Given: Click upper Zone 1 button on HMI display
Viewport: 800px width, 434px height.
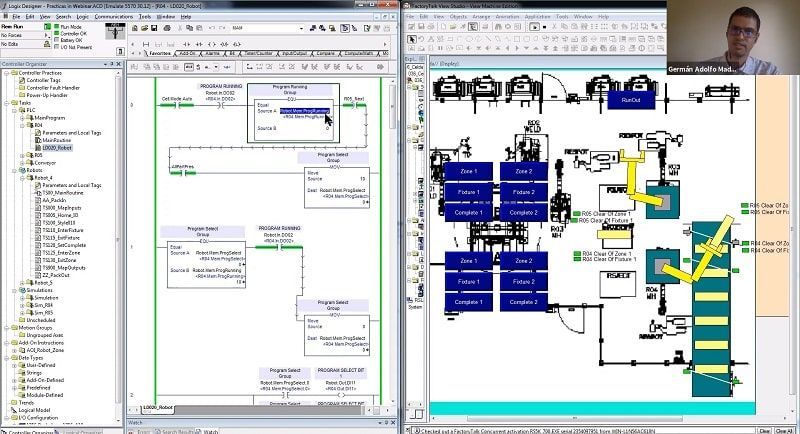Looking at the screenshot, I should 468,171.
